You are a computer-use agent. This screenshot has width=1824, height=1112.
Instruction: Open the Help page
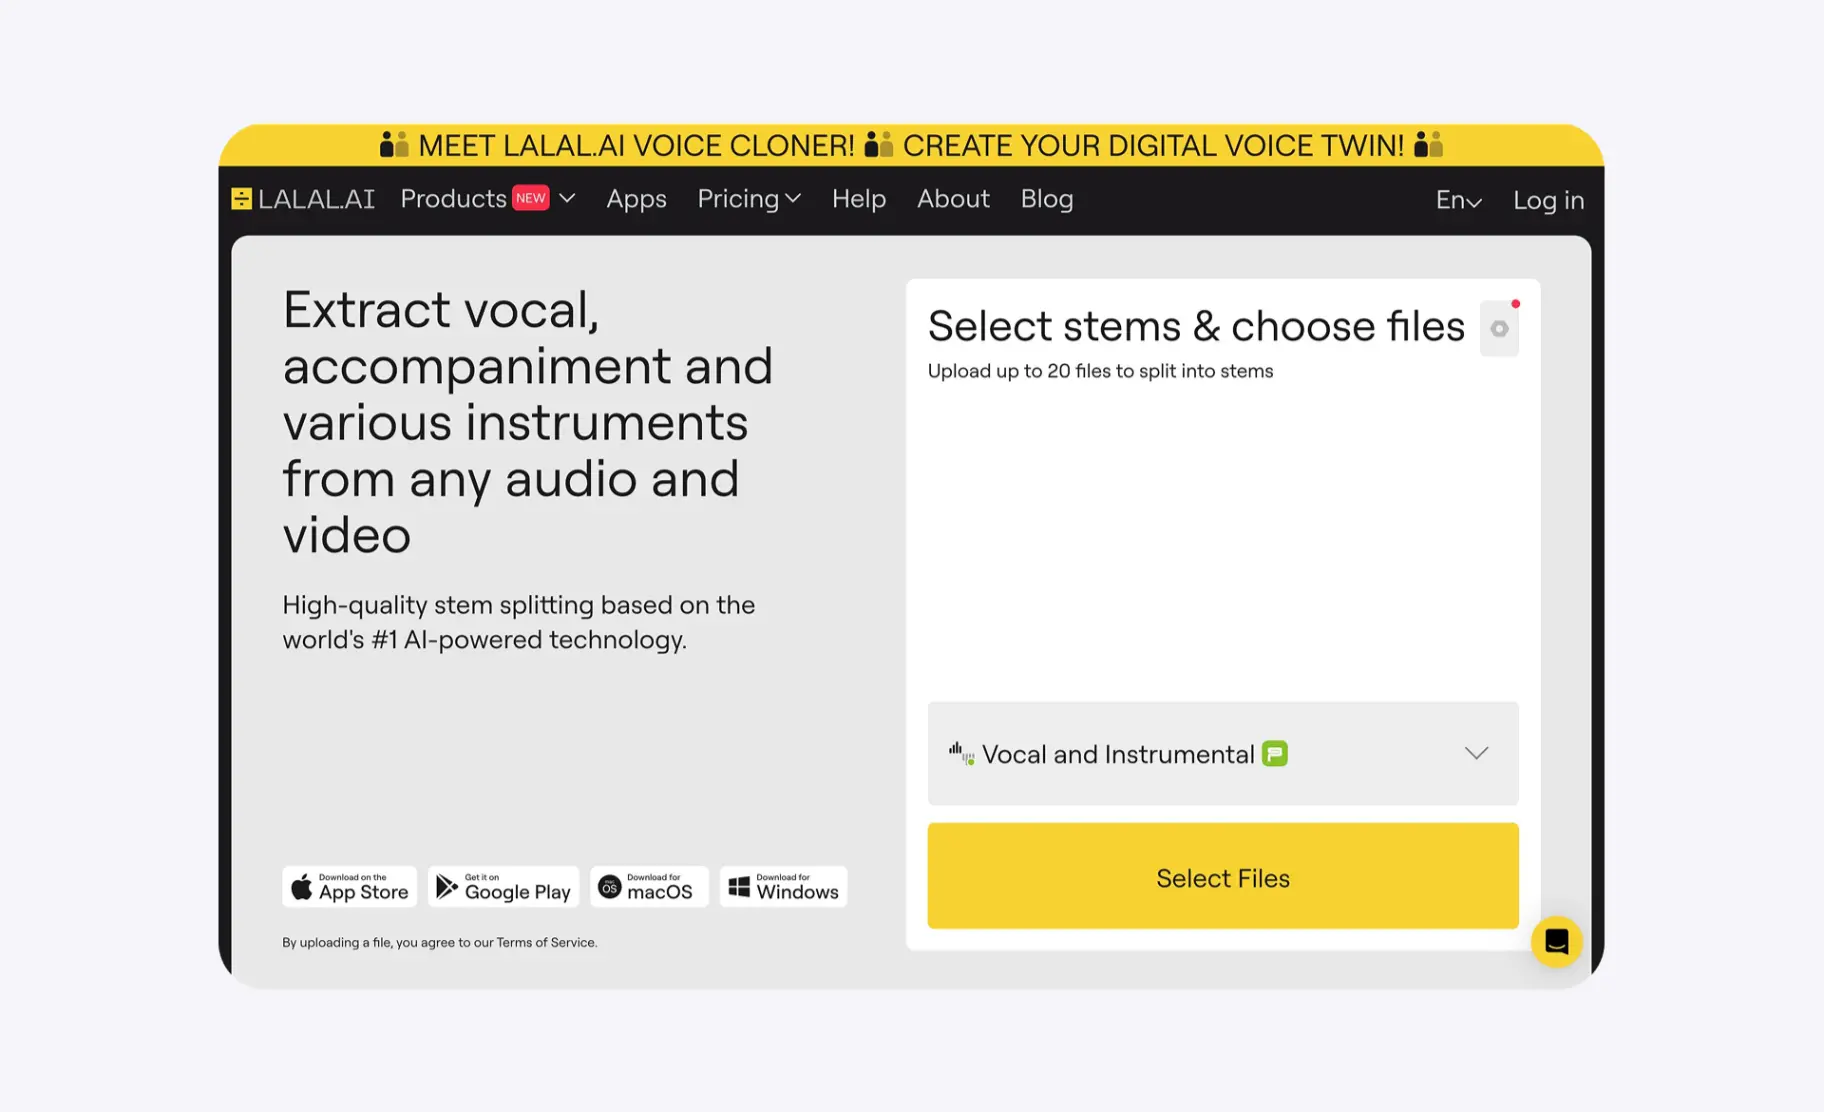coord(859,198)
